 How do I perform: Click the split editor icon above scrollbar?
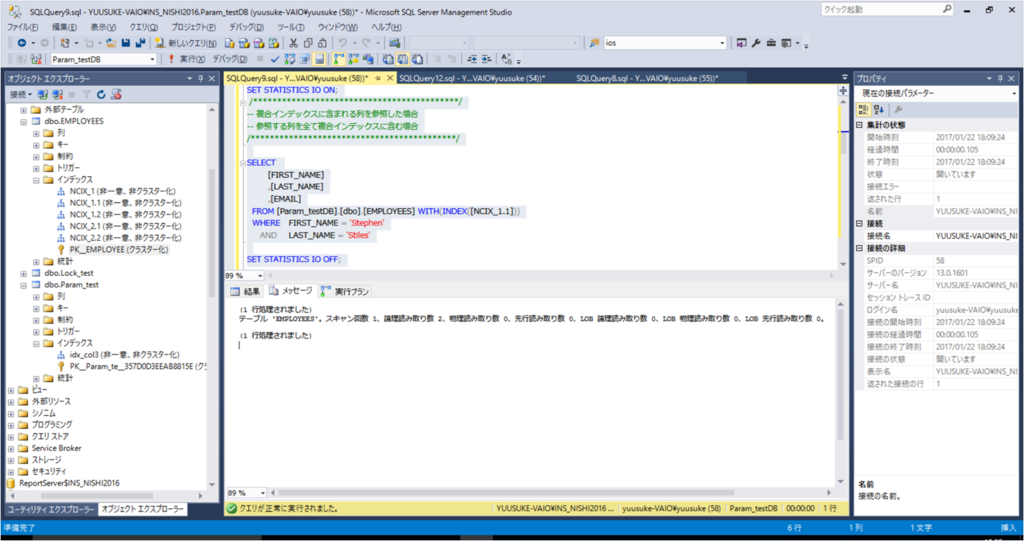click(x=843, y=91)
